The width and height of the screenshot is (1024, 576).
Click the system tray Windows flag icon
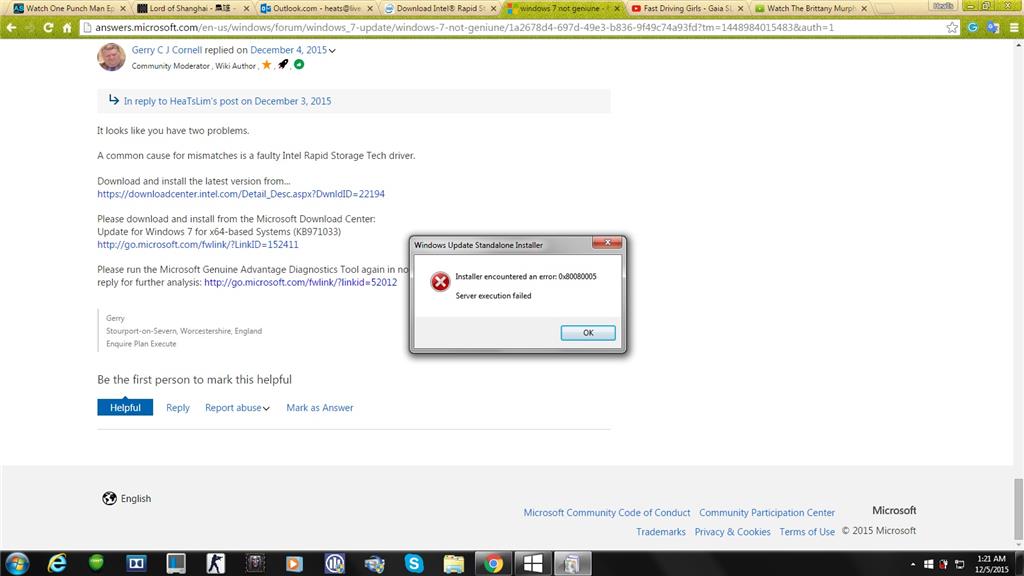(928, 564)
